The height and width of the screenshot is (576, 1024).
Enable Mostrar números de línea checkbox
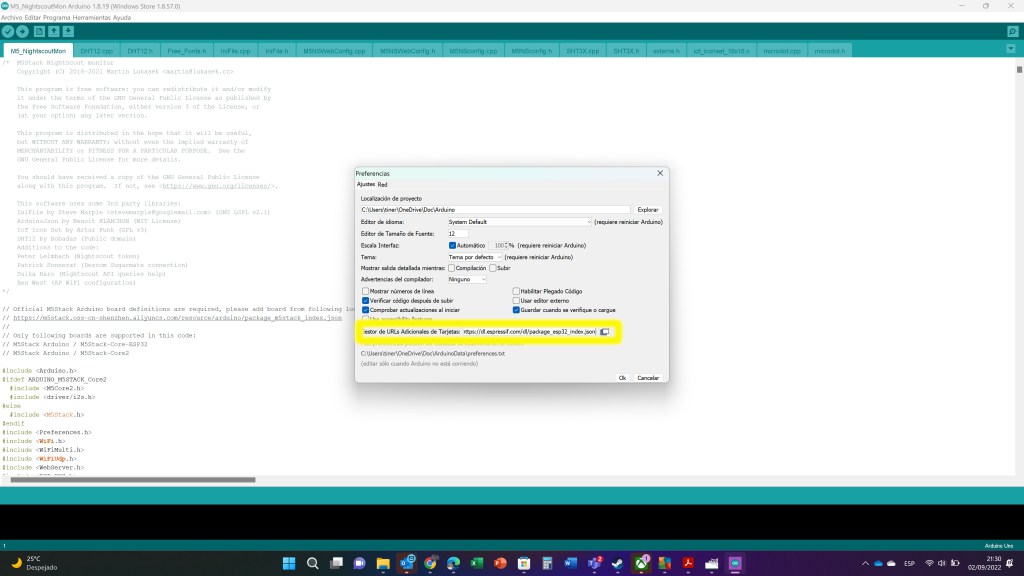point(366,291)
